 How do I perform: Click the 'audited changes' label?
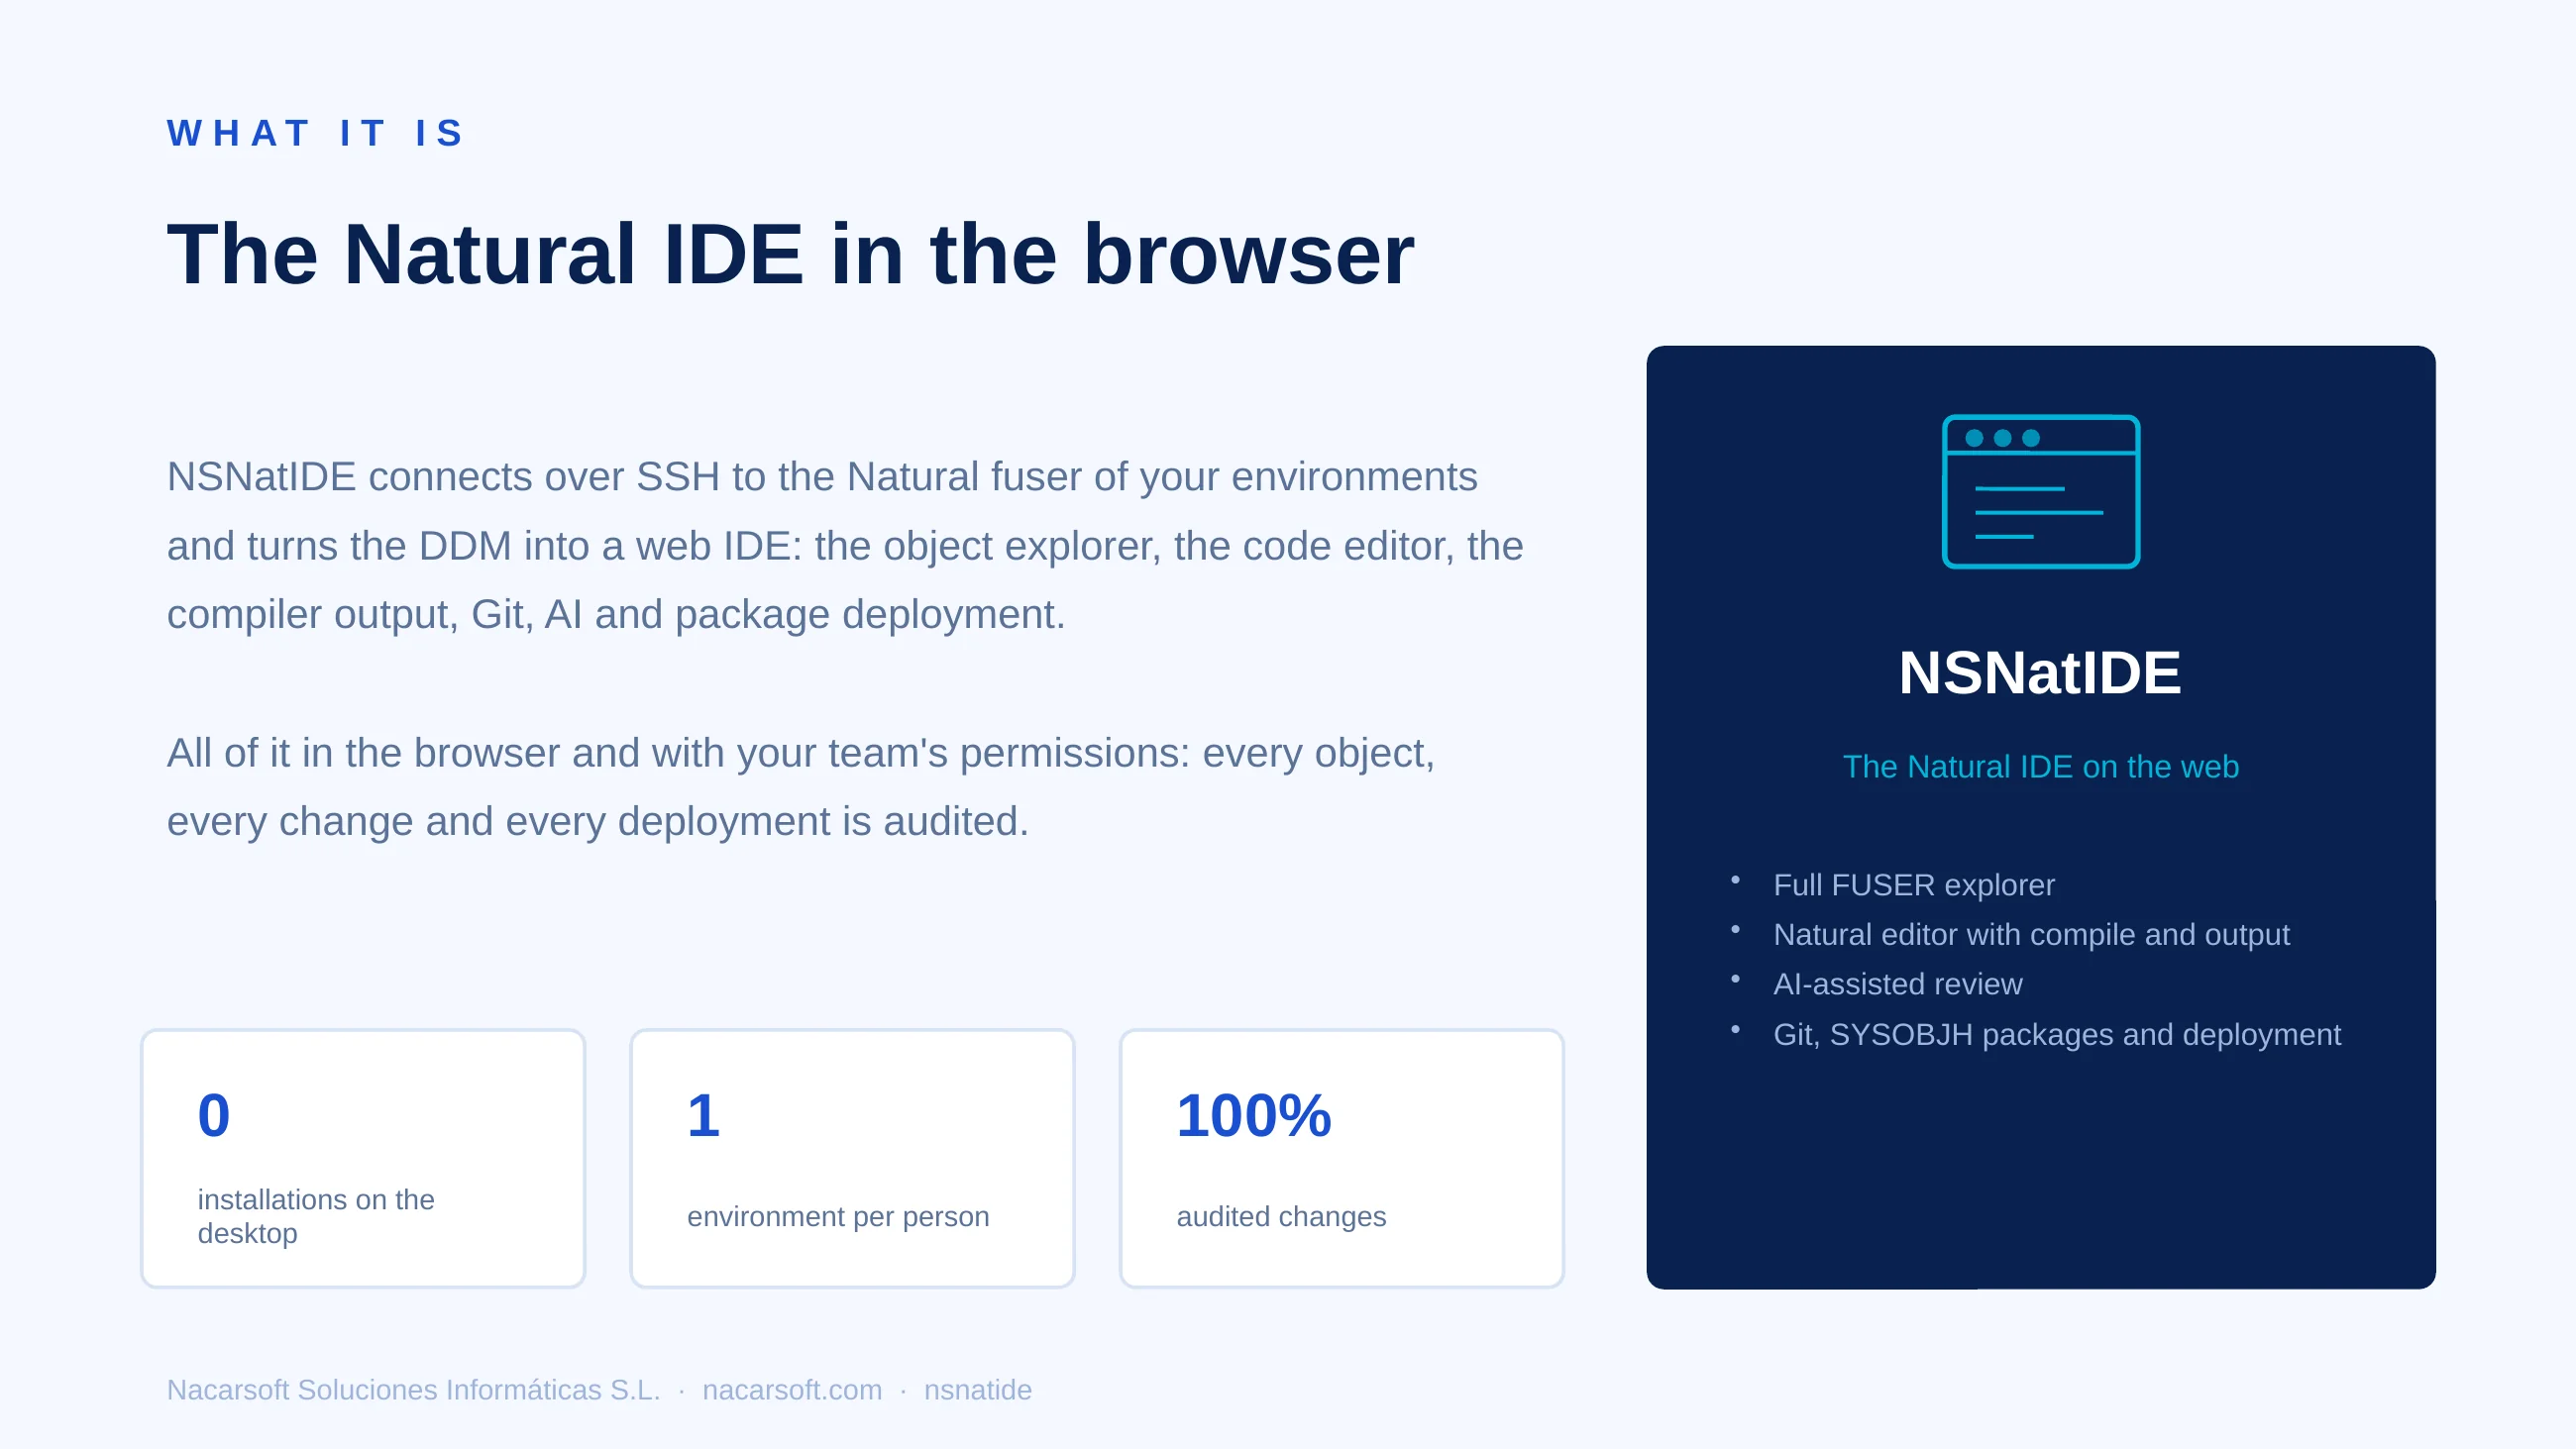coord(1281,1216)
